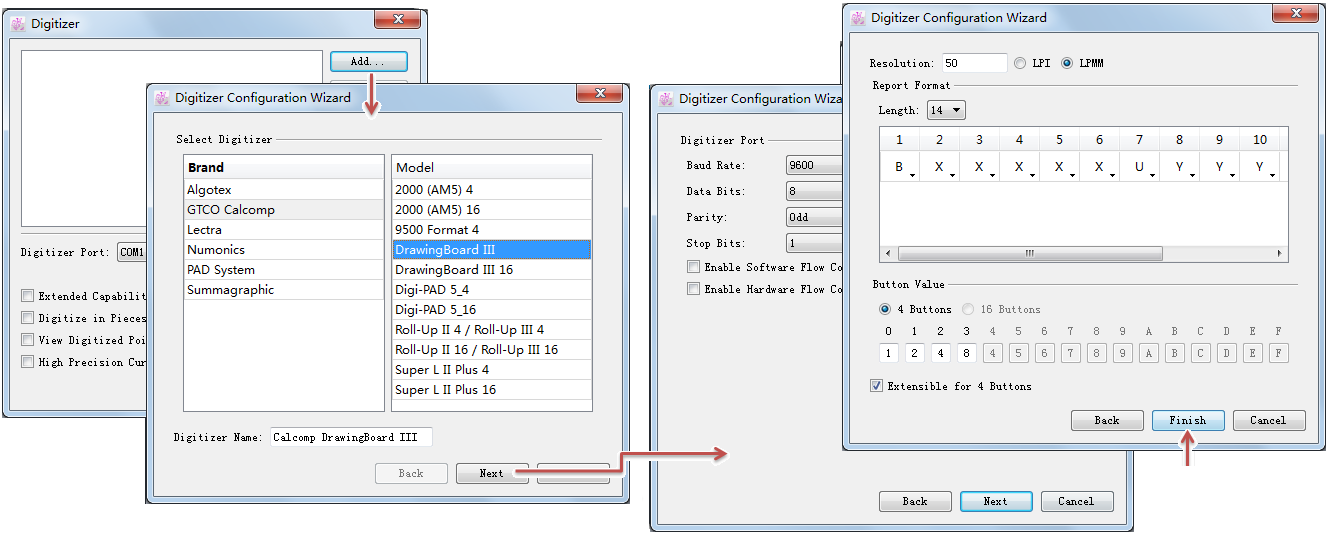Click the Digitizer window title icon
Viewport: 1335px width, 543px height.
[x=18, y=23]
